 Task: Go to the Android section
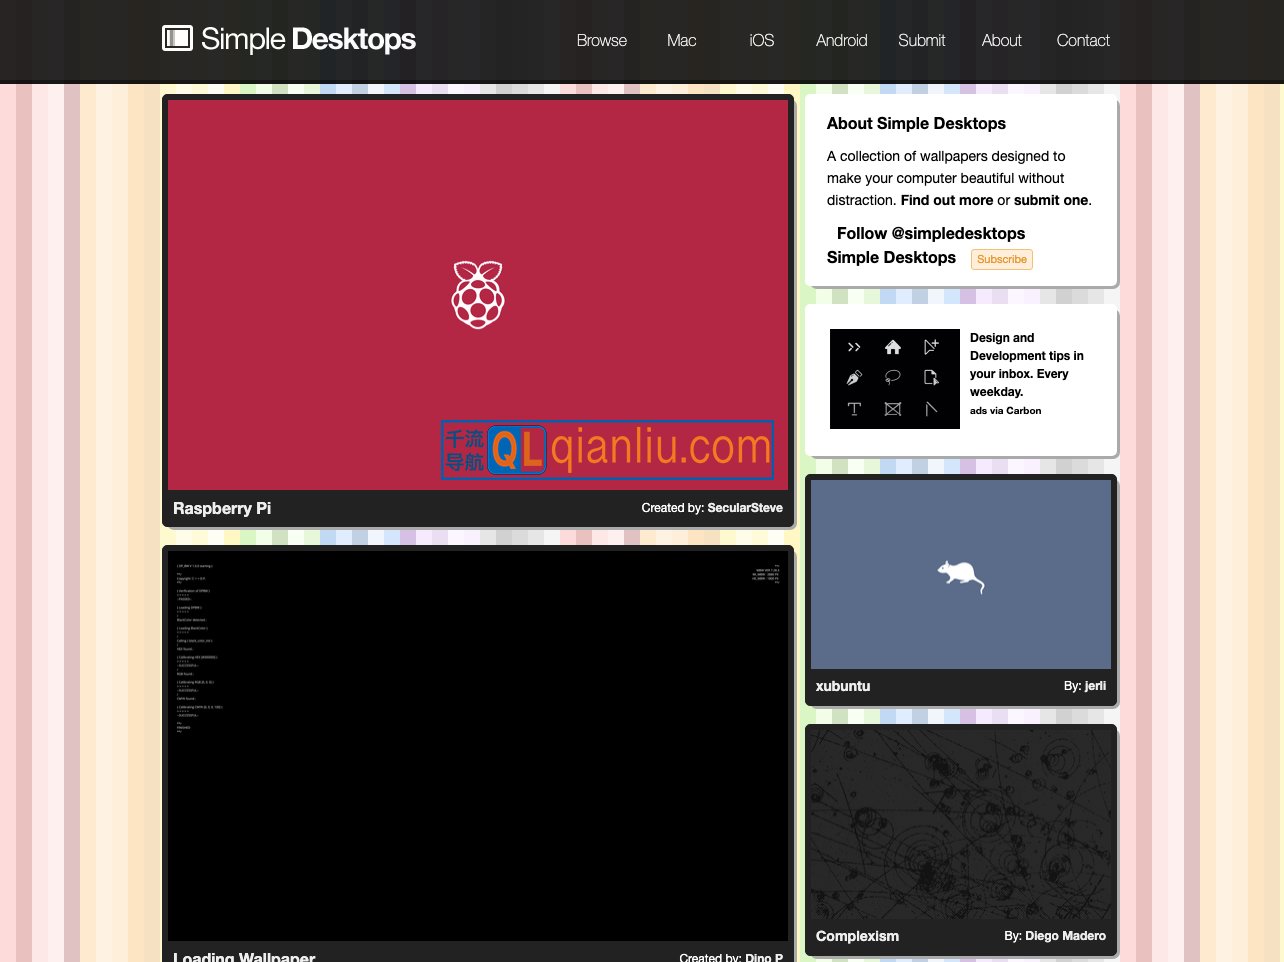[841, 40]
